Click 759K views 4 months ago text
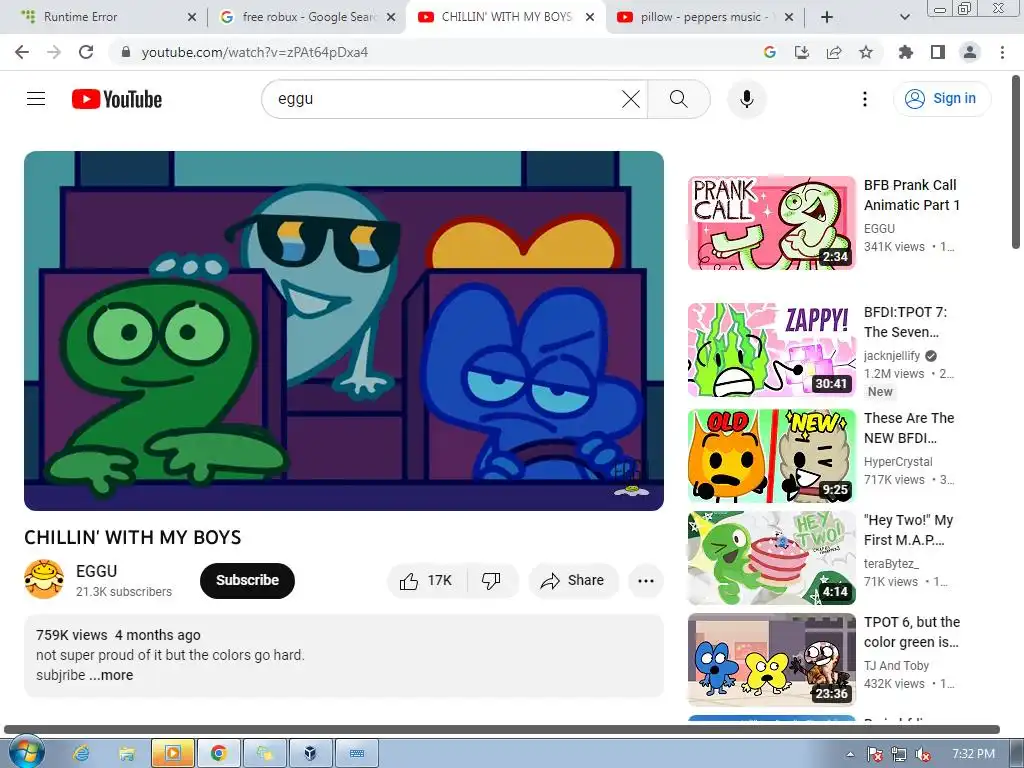This screenshot has height=768, width=1024. (x=118, y=635)
